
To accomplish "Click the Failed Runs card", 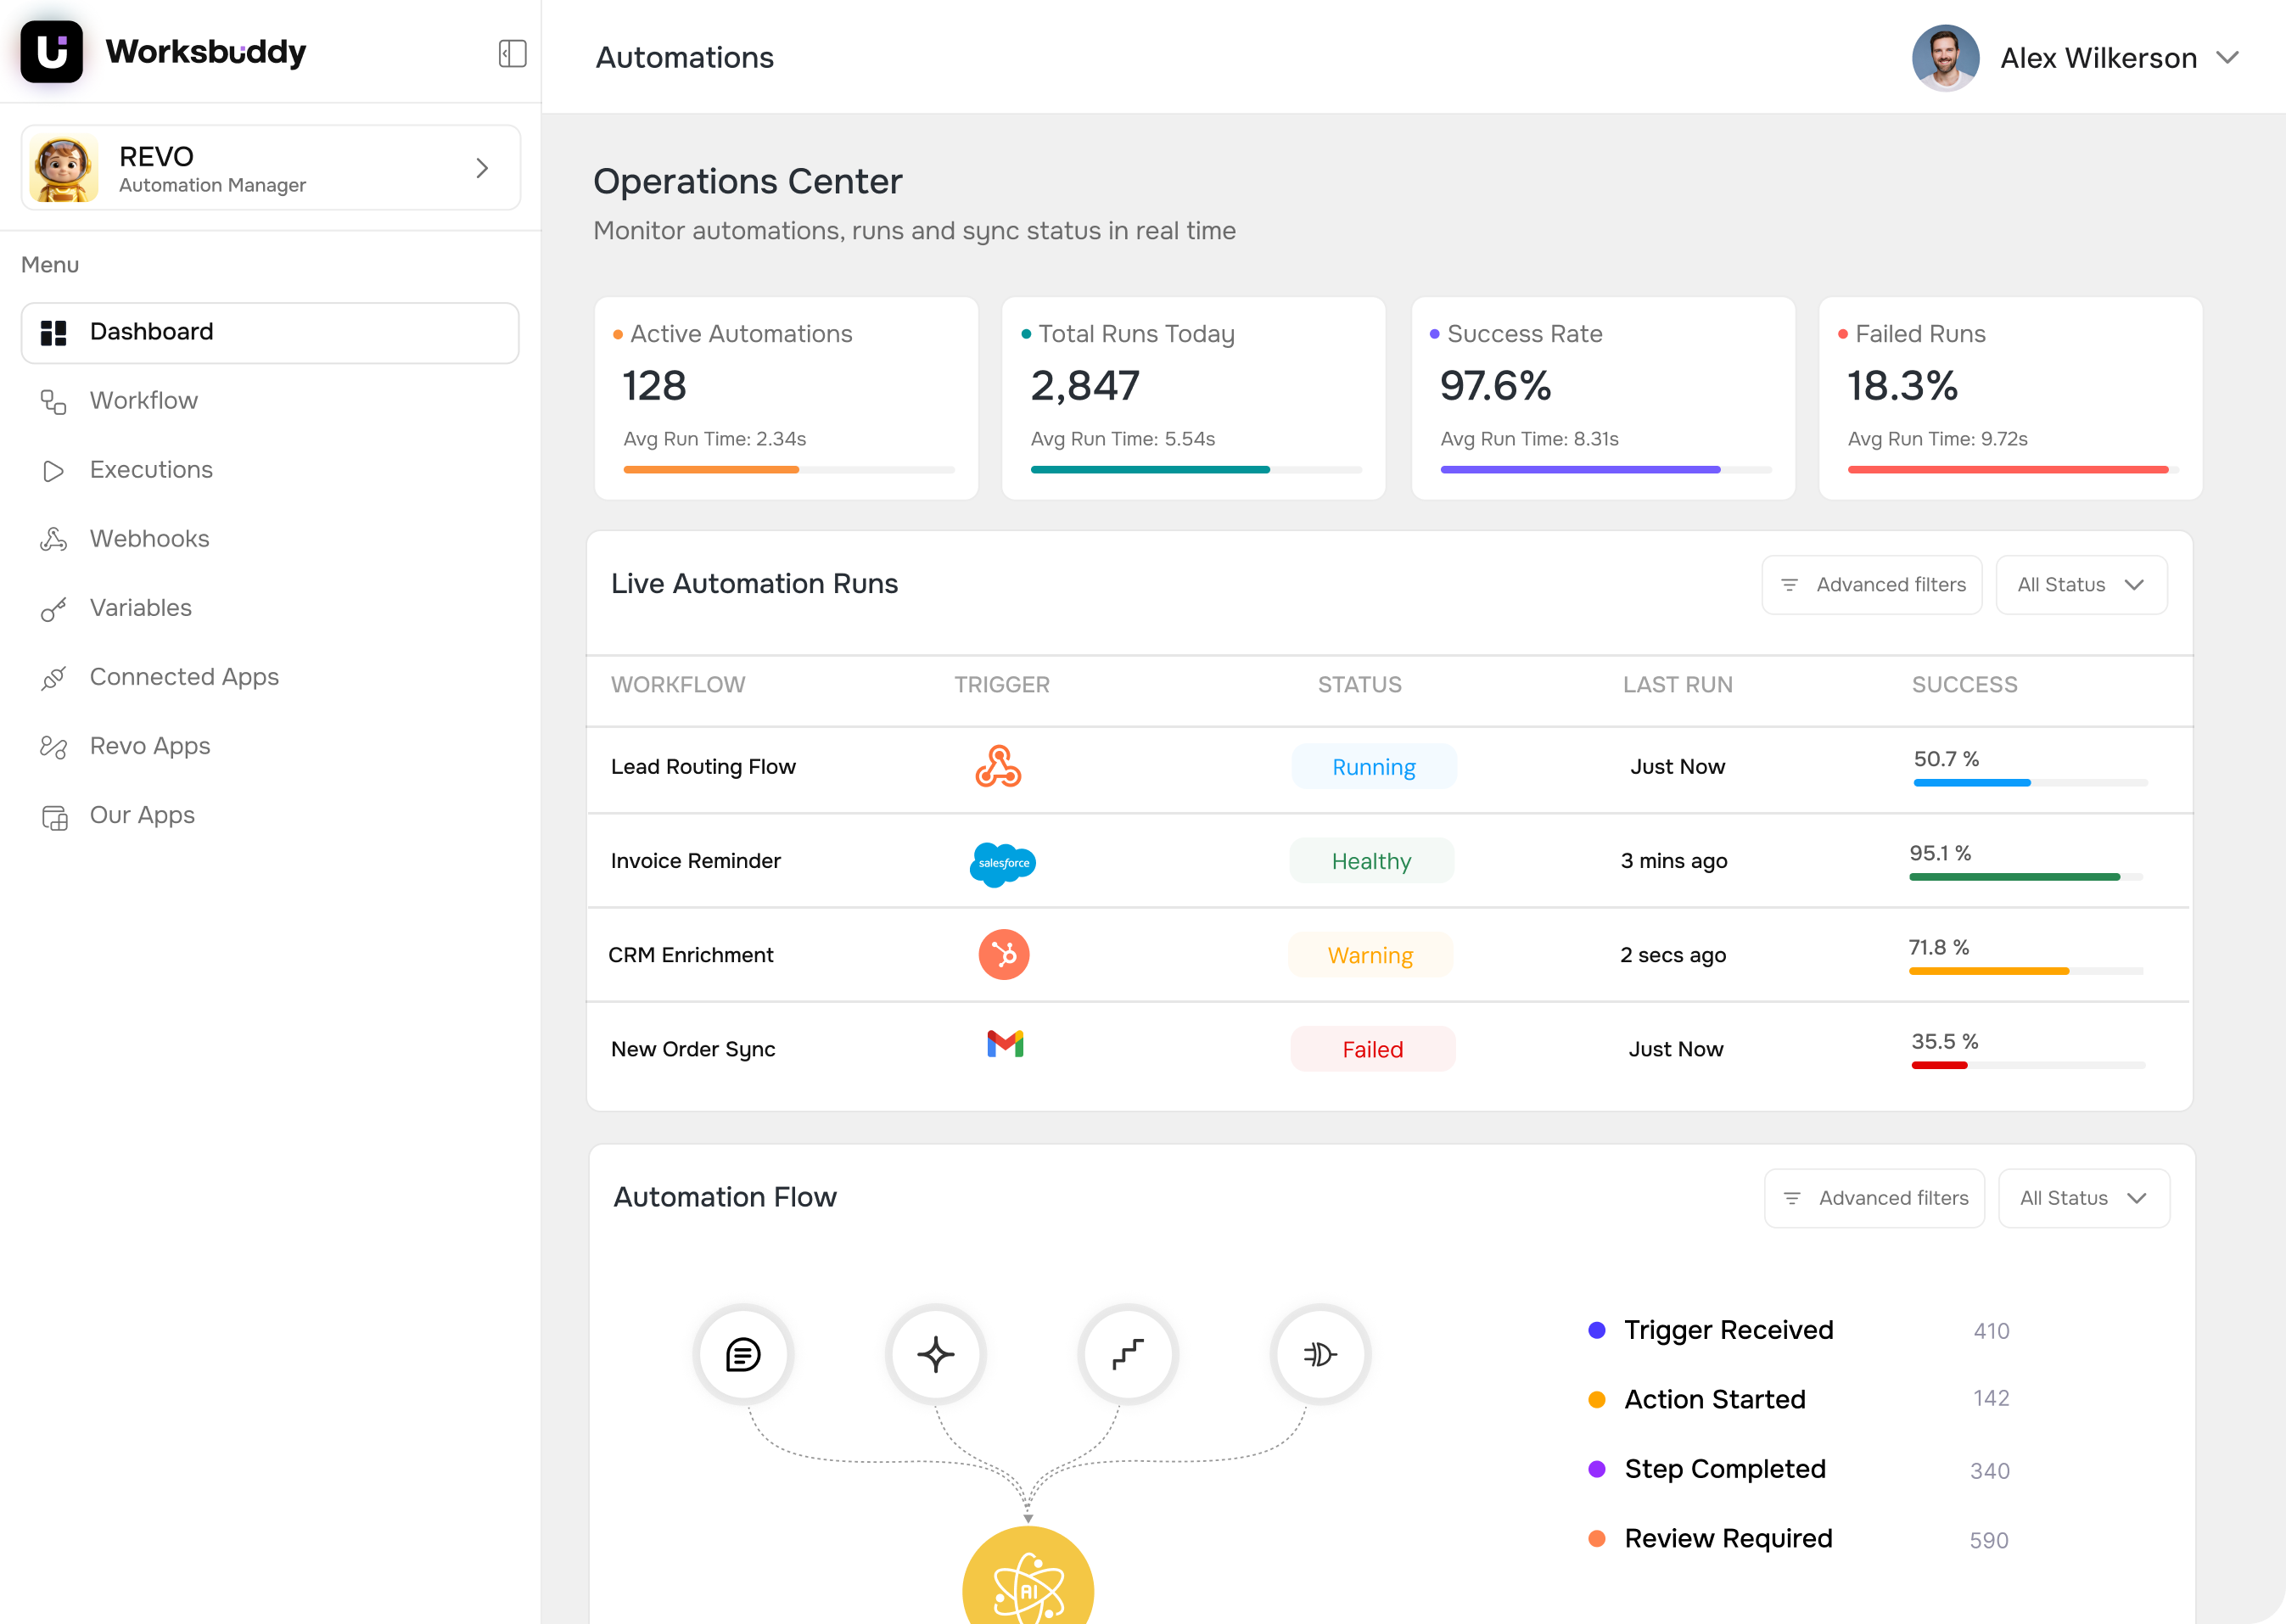I will 2010,398.
